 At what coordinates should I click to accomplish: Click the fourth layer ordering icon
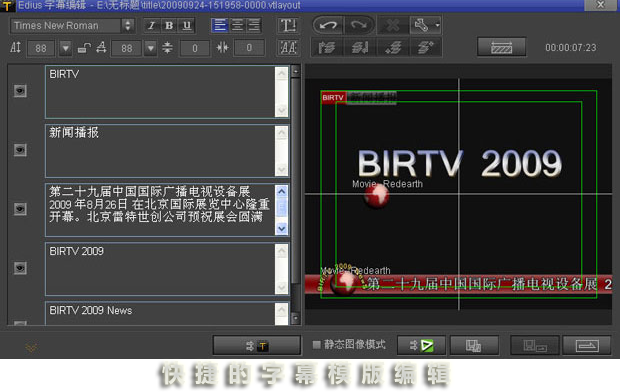(425, 47)
